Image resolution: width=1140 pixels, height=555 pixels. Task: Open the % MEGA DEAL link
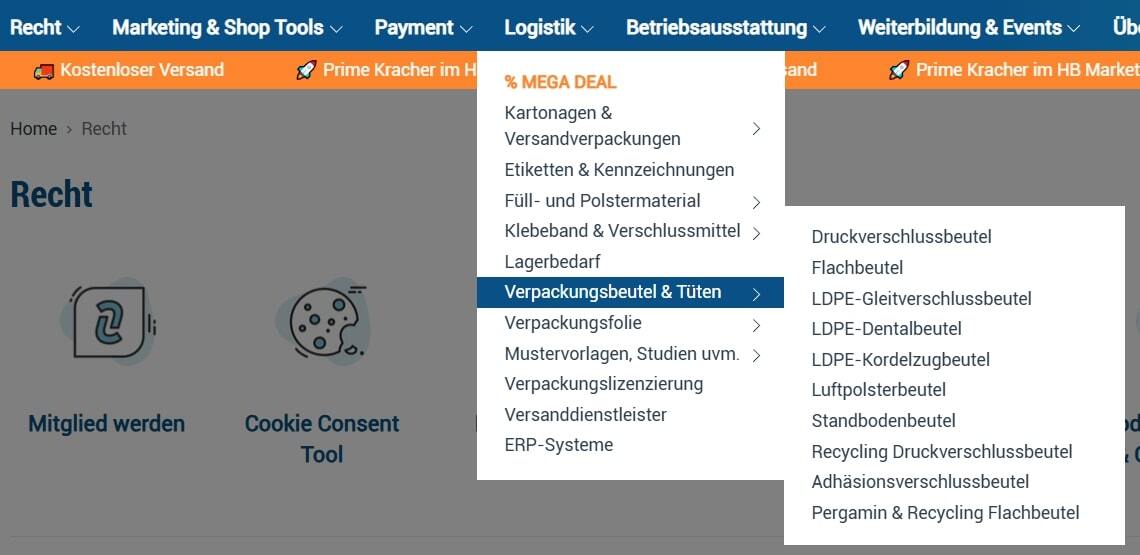coord(560,82)
